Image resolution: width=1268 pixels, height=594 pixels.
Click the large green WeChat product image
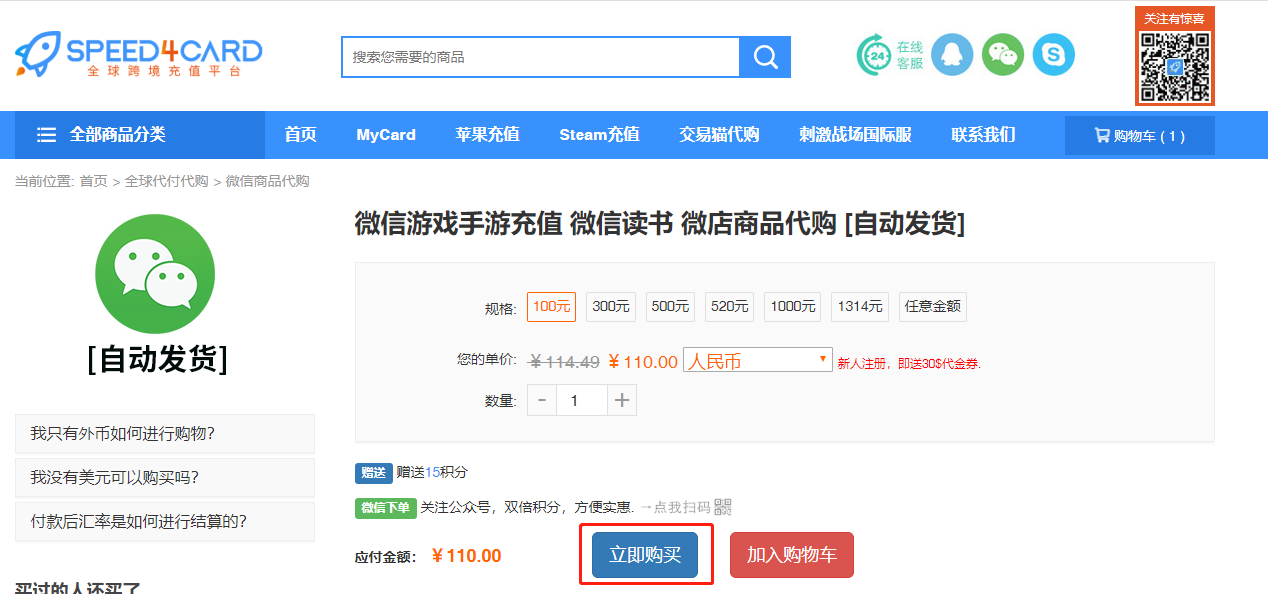[x=155, y=274]
